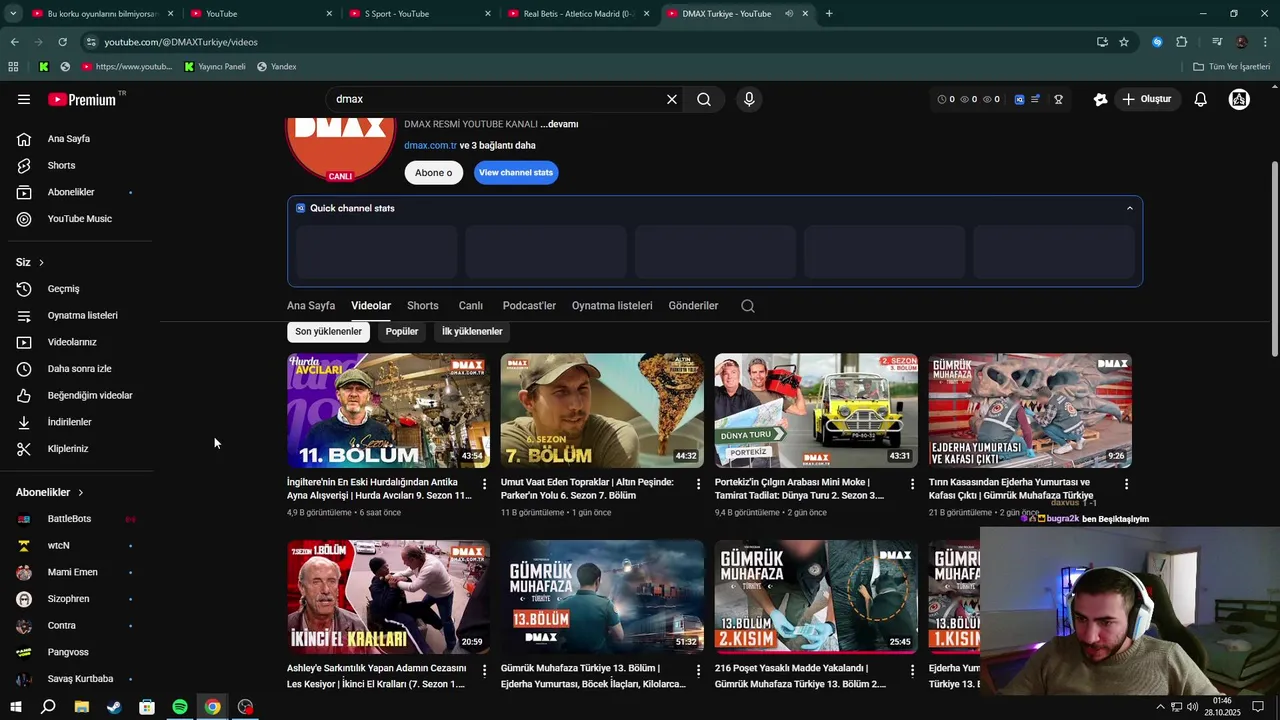This screenshot has width=1280, height=720.
Task: Open the Gönderiler channel tab
Action: pos(693,306)
